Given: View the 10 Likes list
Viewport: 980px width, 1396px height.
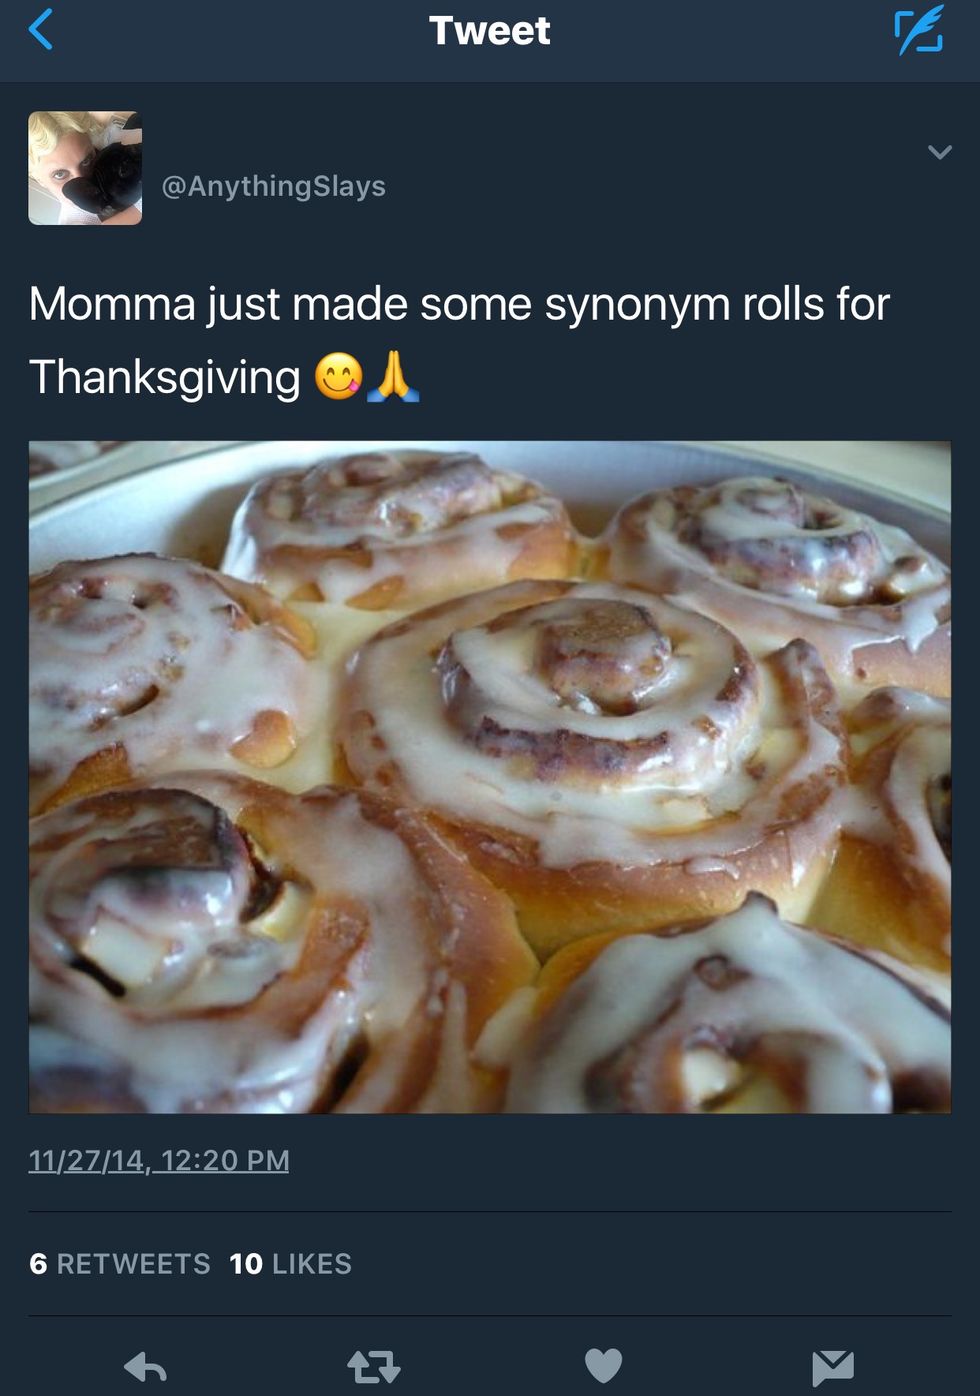Looking at the screenshot, I should [290, 1264].
